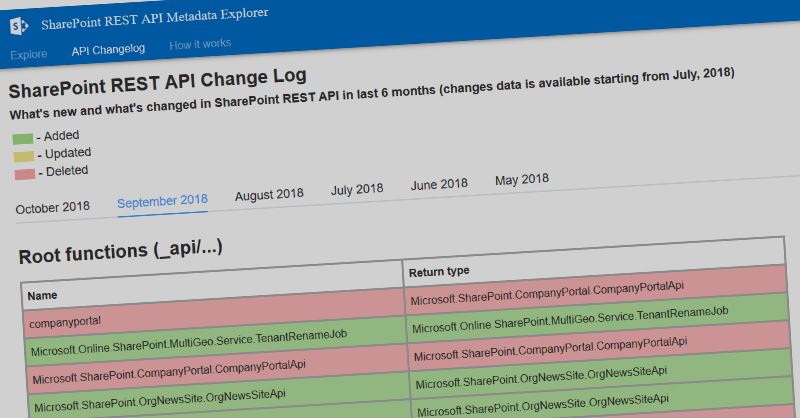This screenshot has height=418, width=800.
Task: Select the September 2018 tab
Action: point(162,200)
